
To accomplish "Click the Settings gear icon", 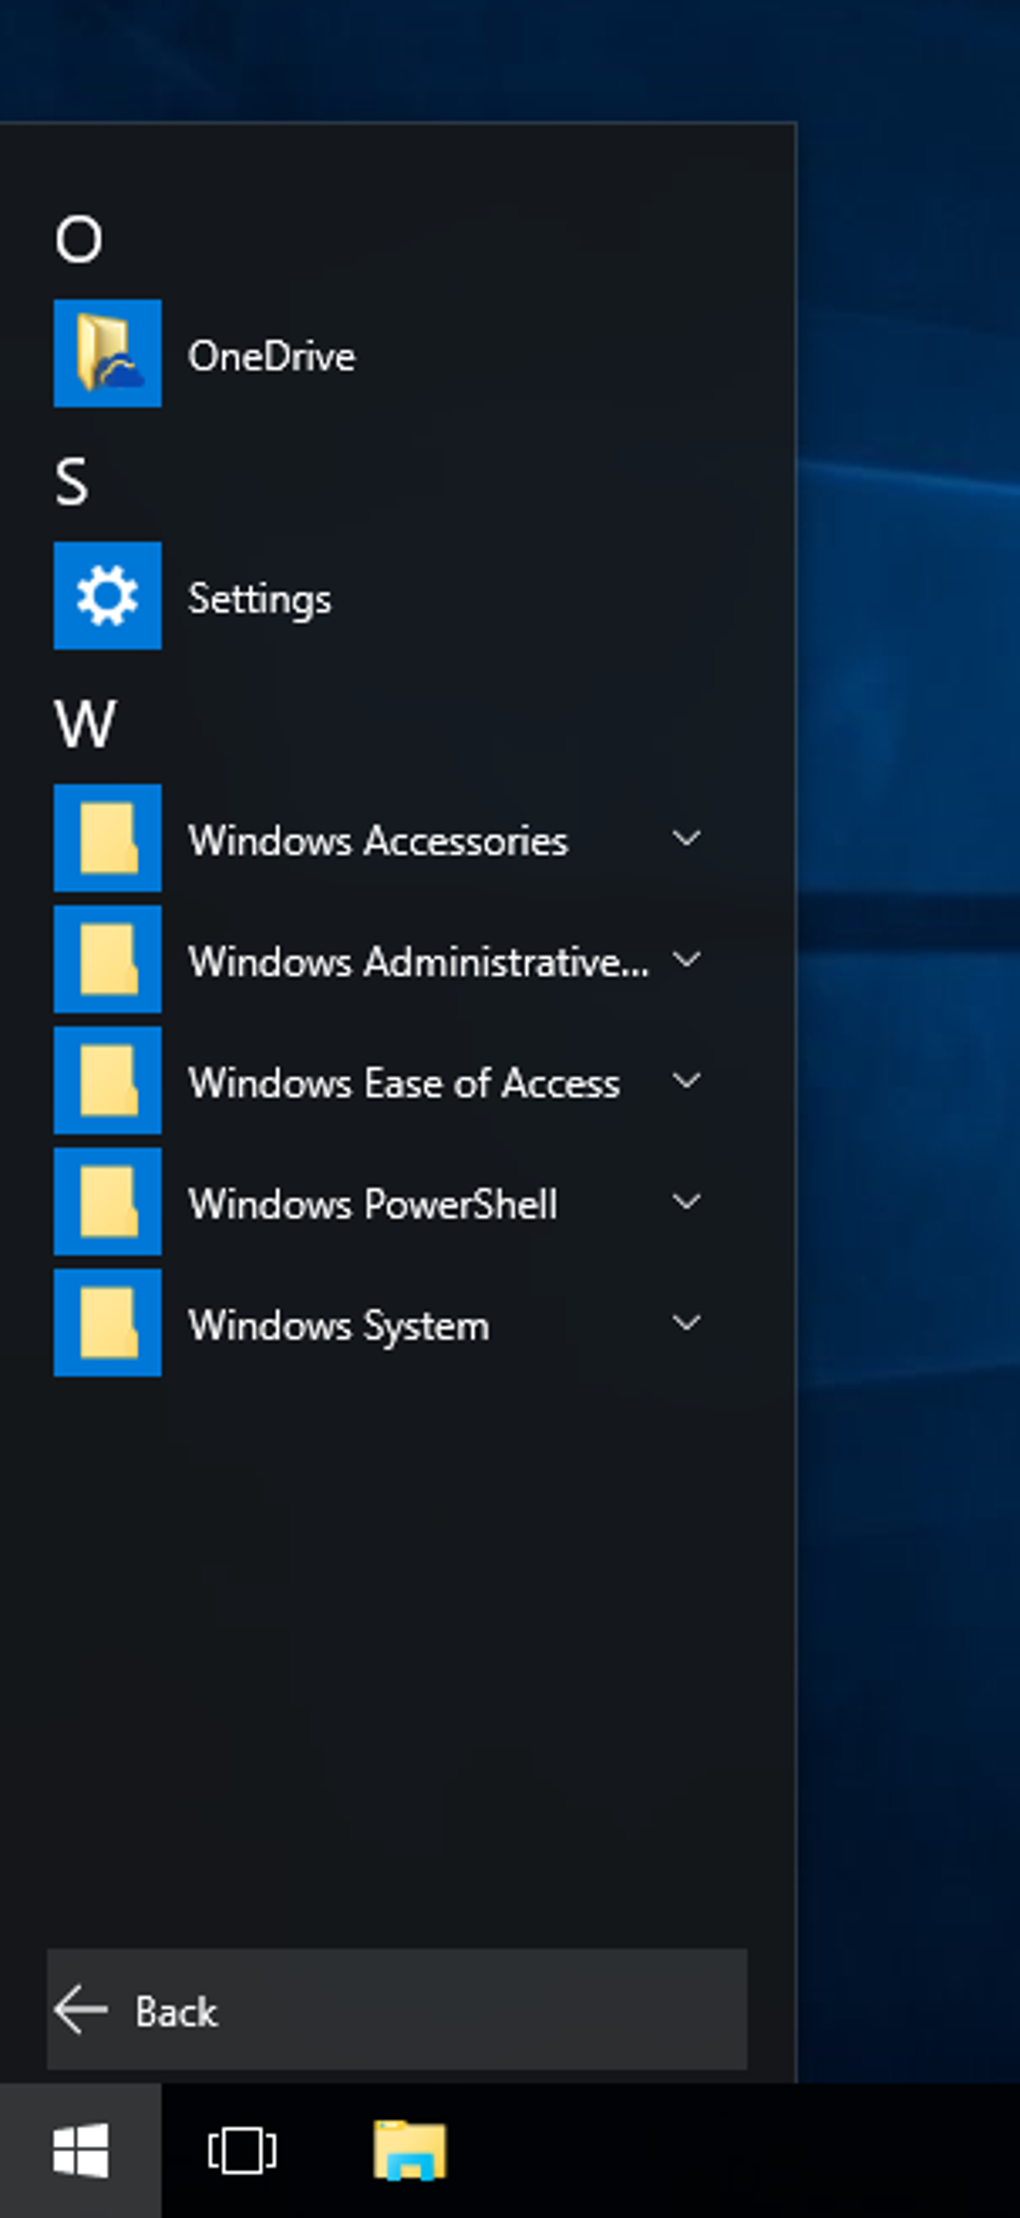I will click(x=107, y=596).
